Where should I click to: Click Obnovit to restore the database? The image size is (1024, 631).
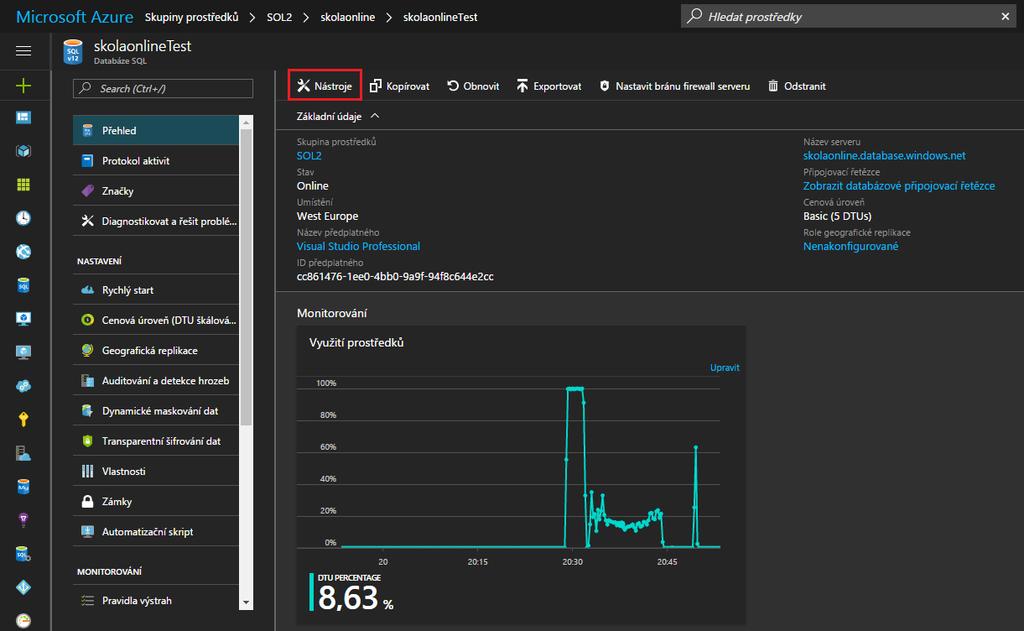pos(473,86)
